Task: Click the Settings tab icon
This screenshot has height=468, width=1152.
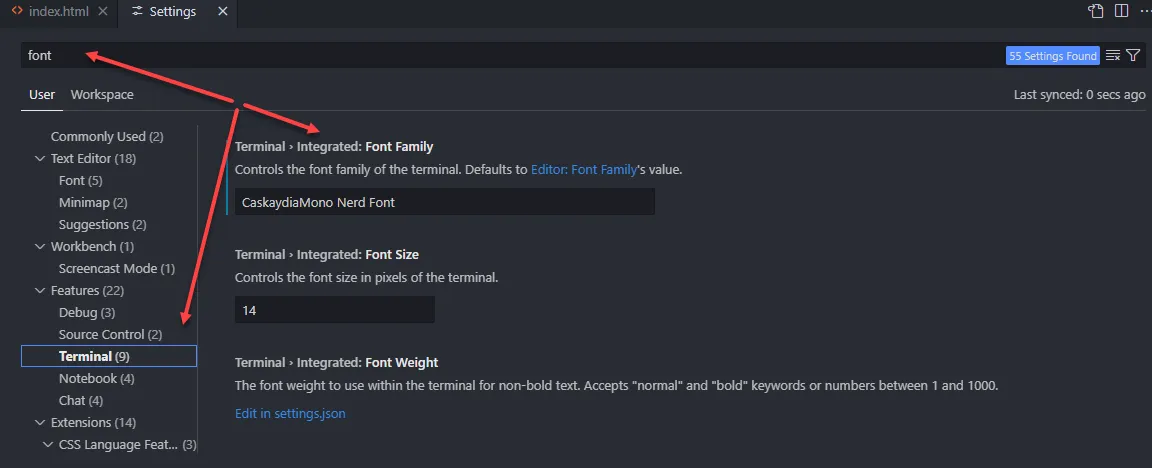Action: pyautogui.click(x=138, y=12)
